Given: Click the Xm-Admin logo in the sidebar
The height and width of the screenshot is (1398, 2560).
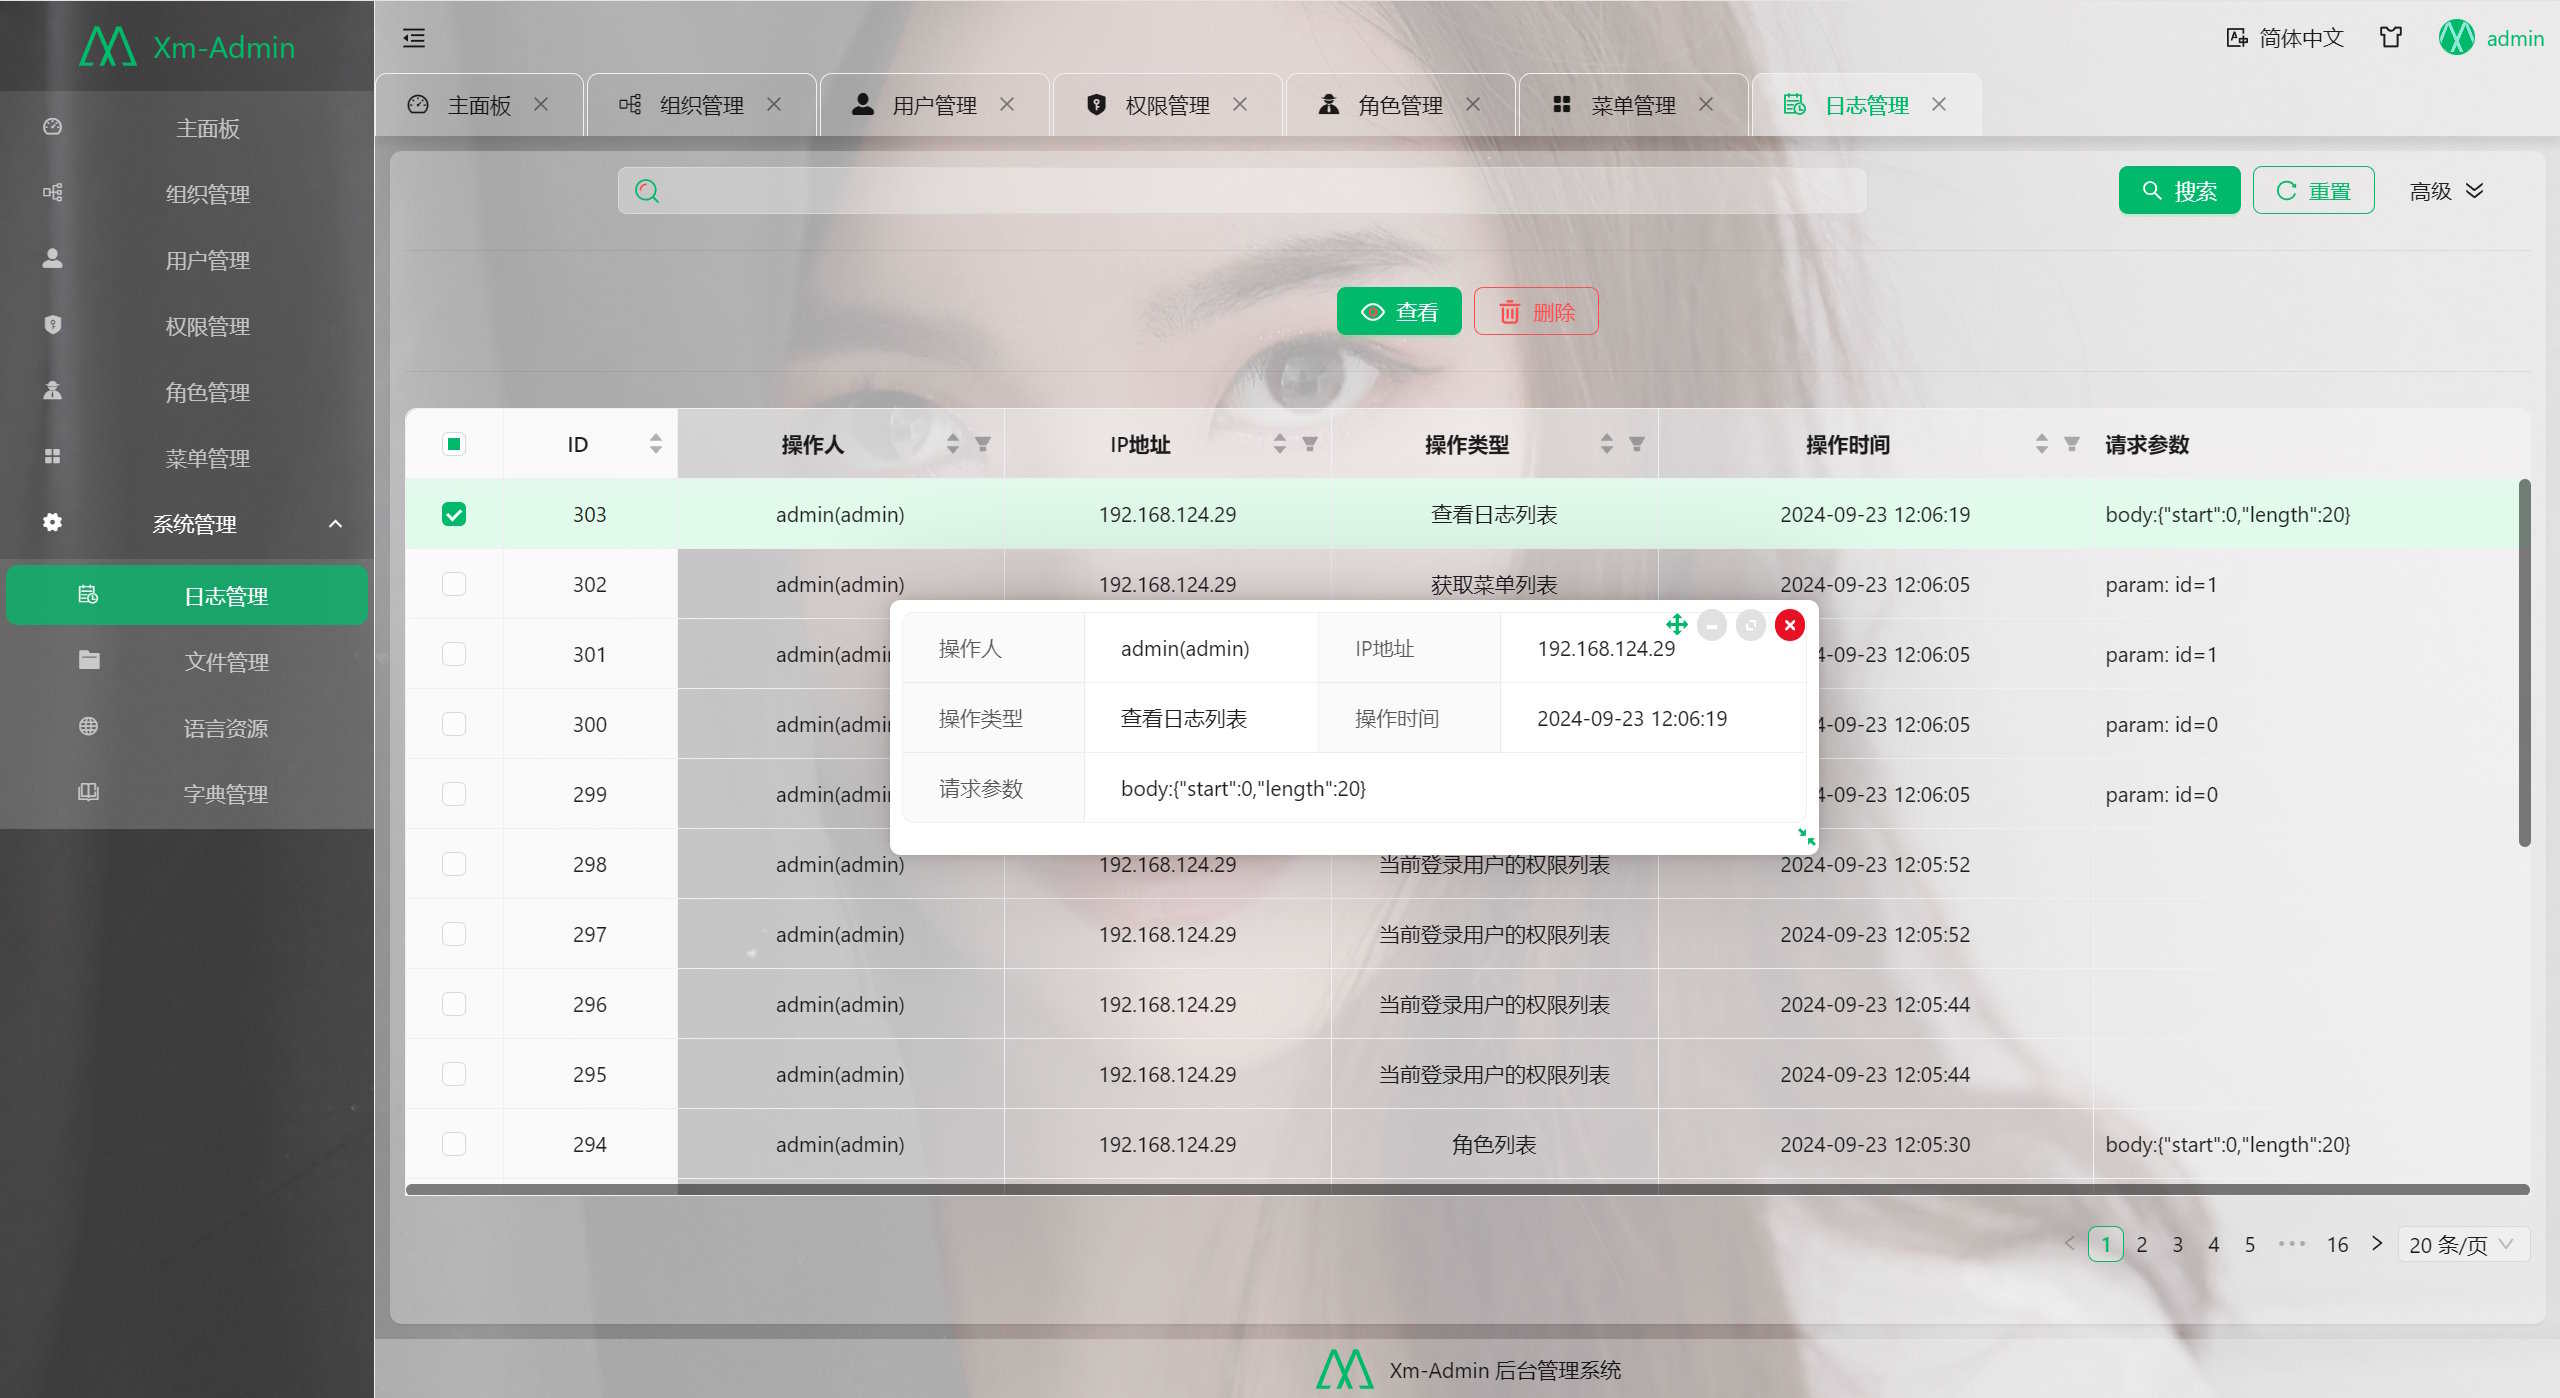Looking at the screenshot, I should 187,46.
